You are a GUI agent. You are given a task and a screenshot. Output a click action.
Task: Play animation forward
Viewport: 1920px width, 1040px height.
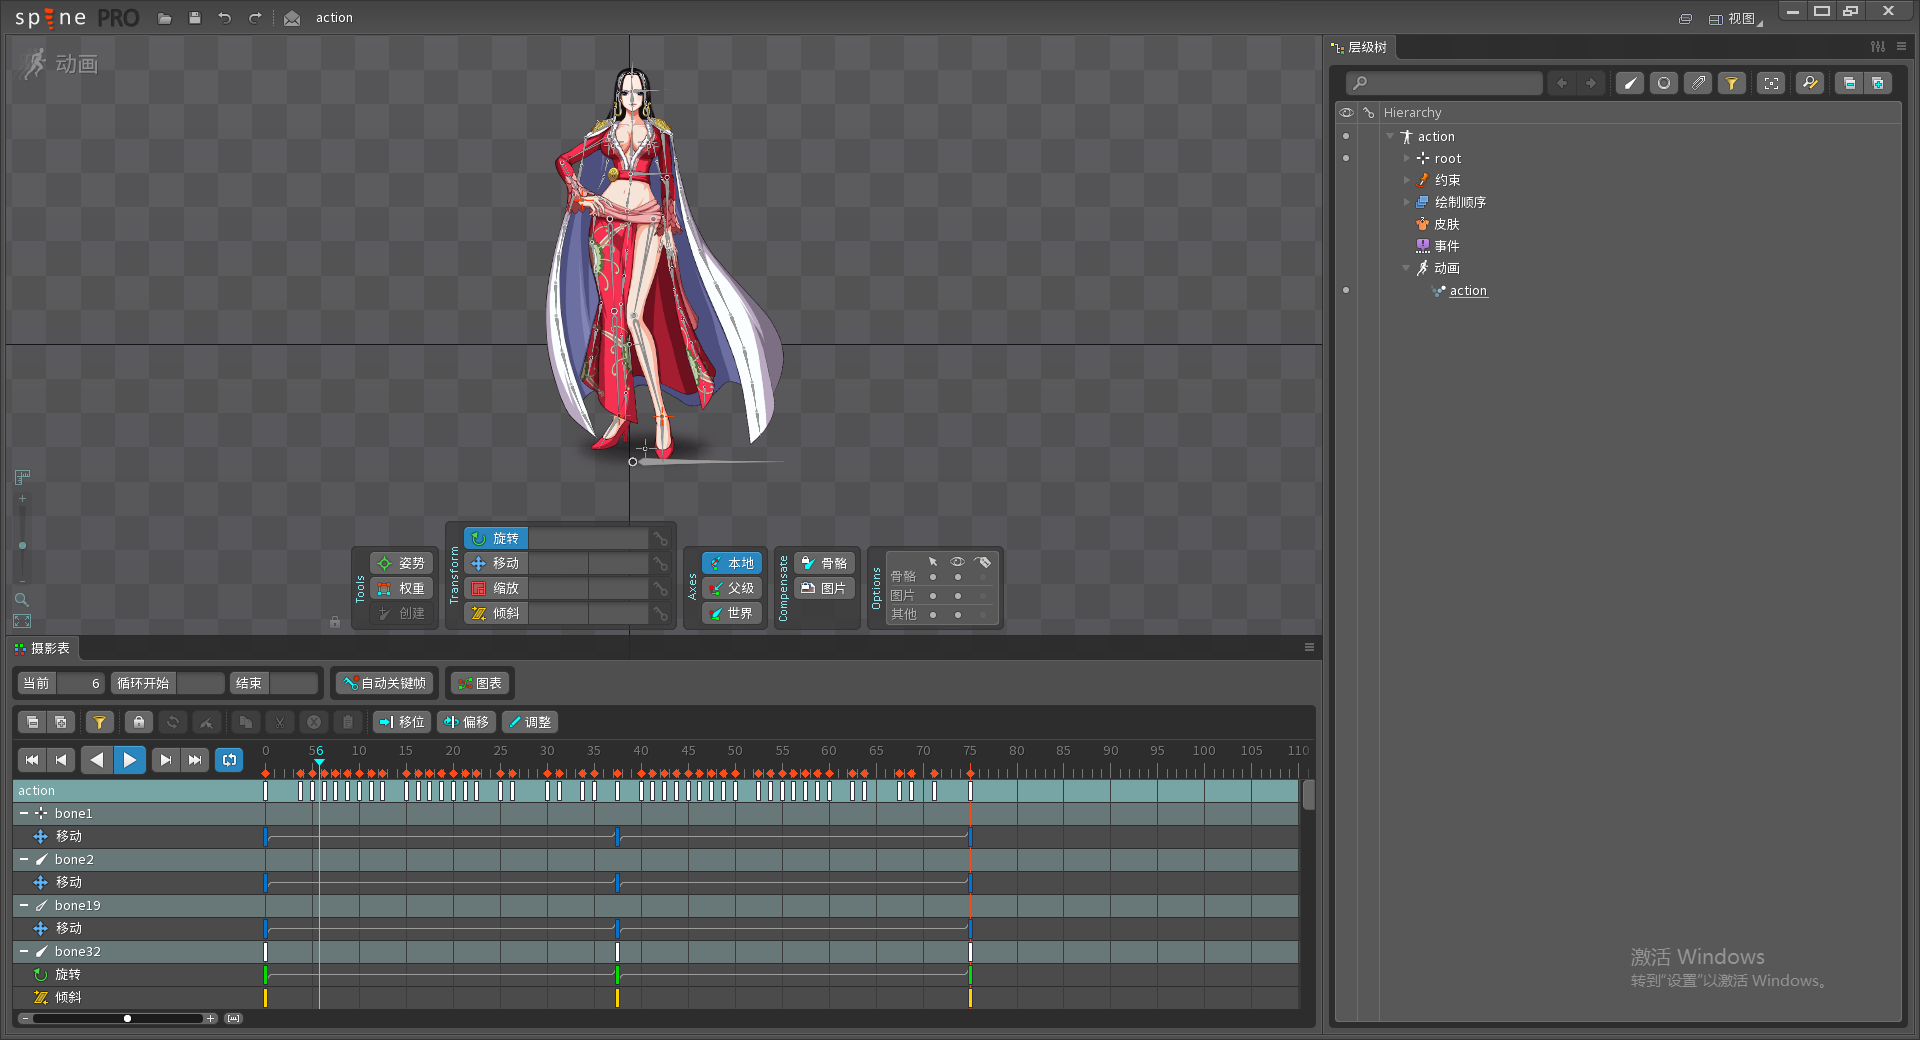[130, 760]
